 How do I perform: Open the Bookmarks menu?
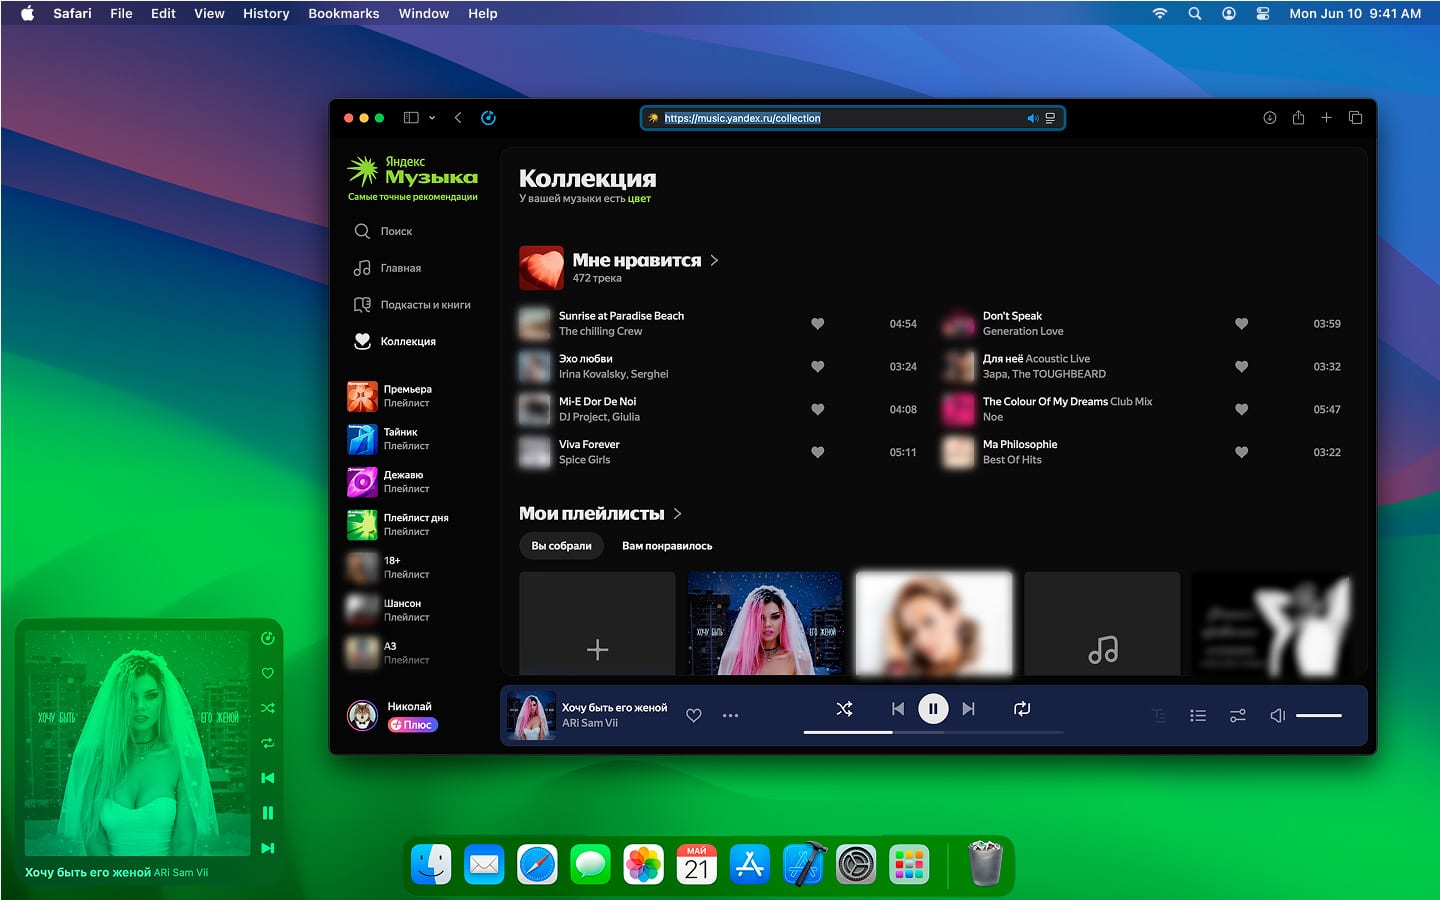click(x=344, y=13)
